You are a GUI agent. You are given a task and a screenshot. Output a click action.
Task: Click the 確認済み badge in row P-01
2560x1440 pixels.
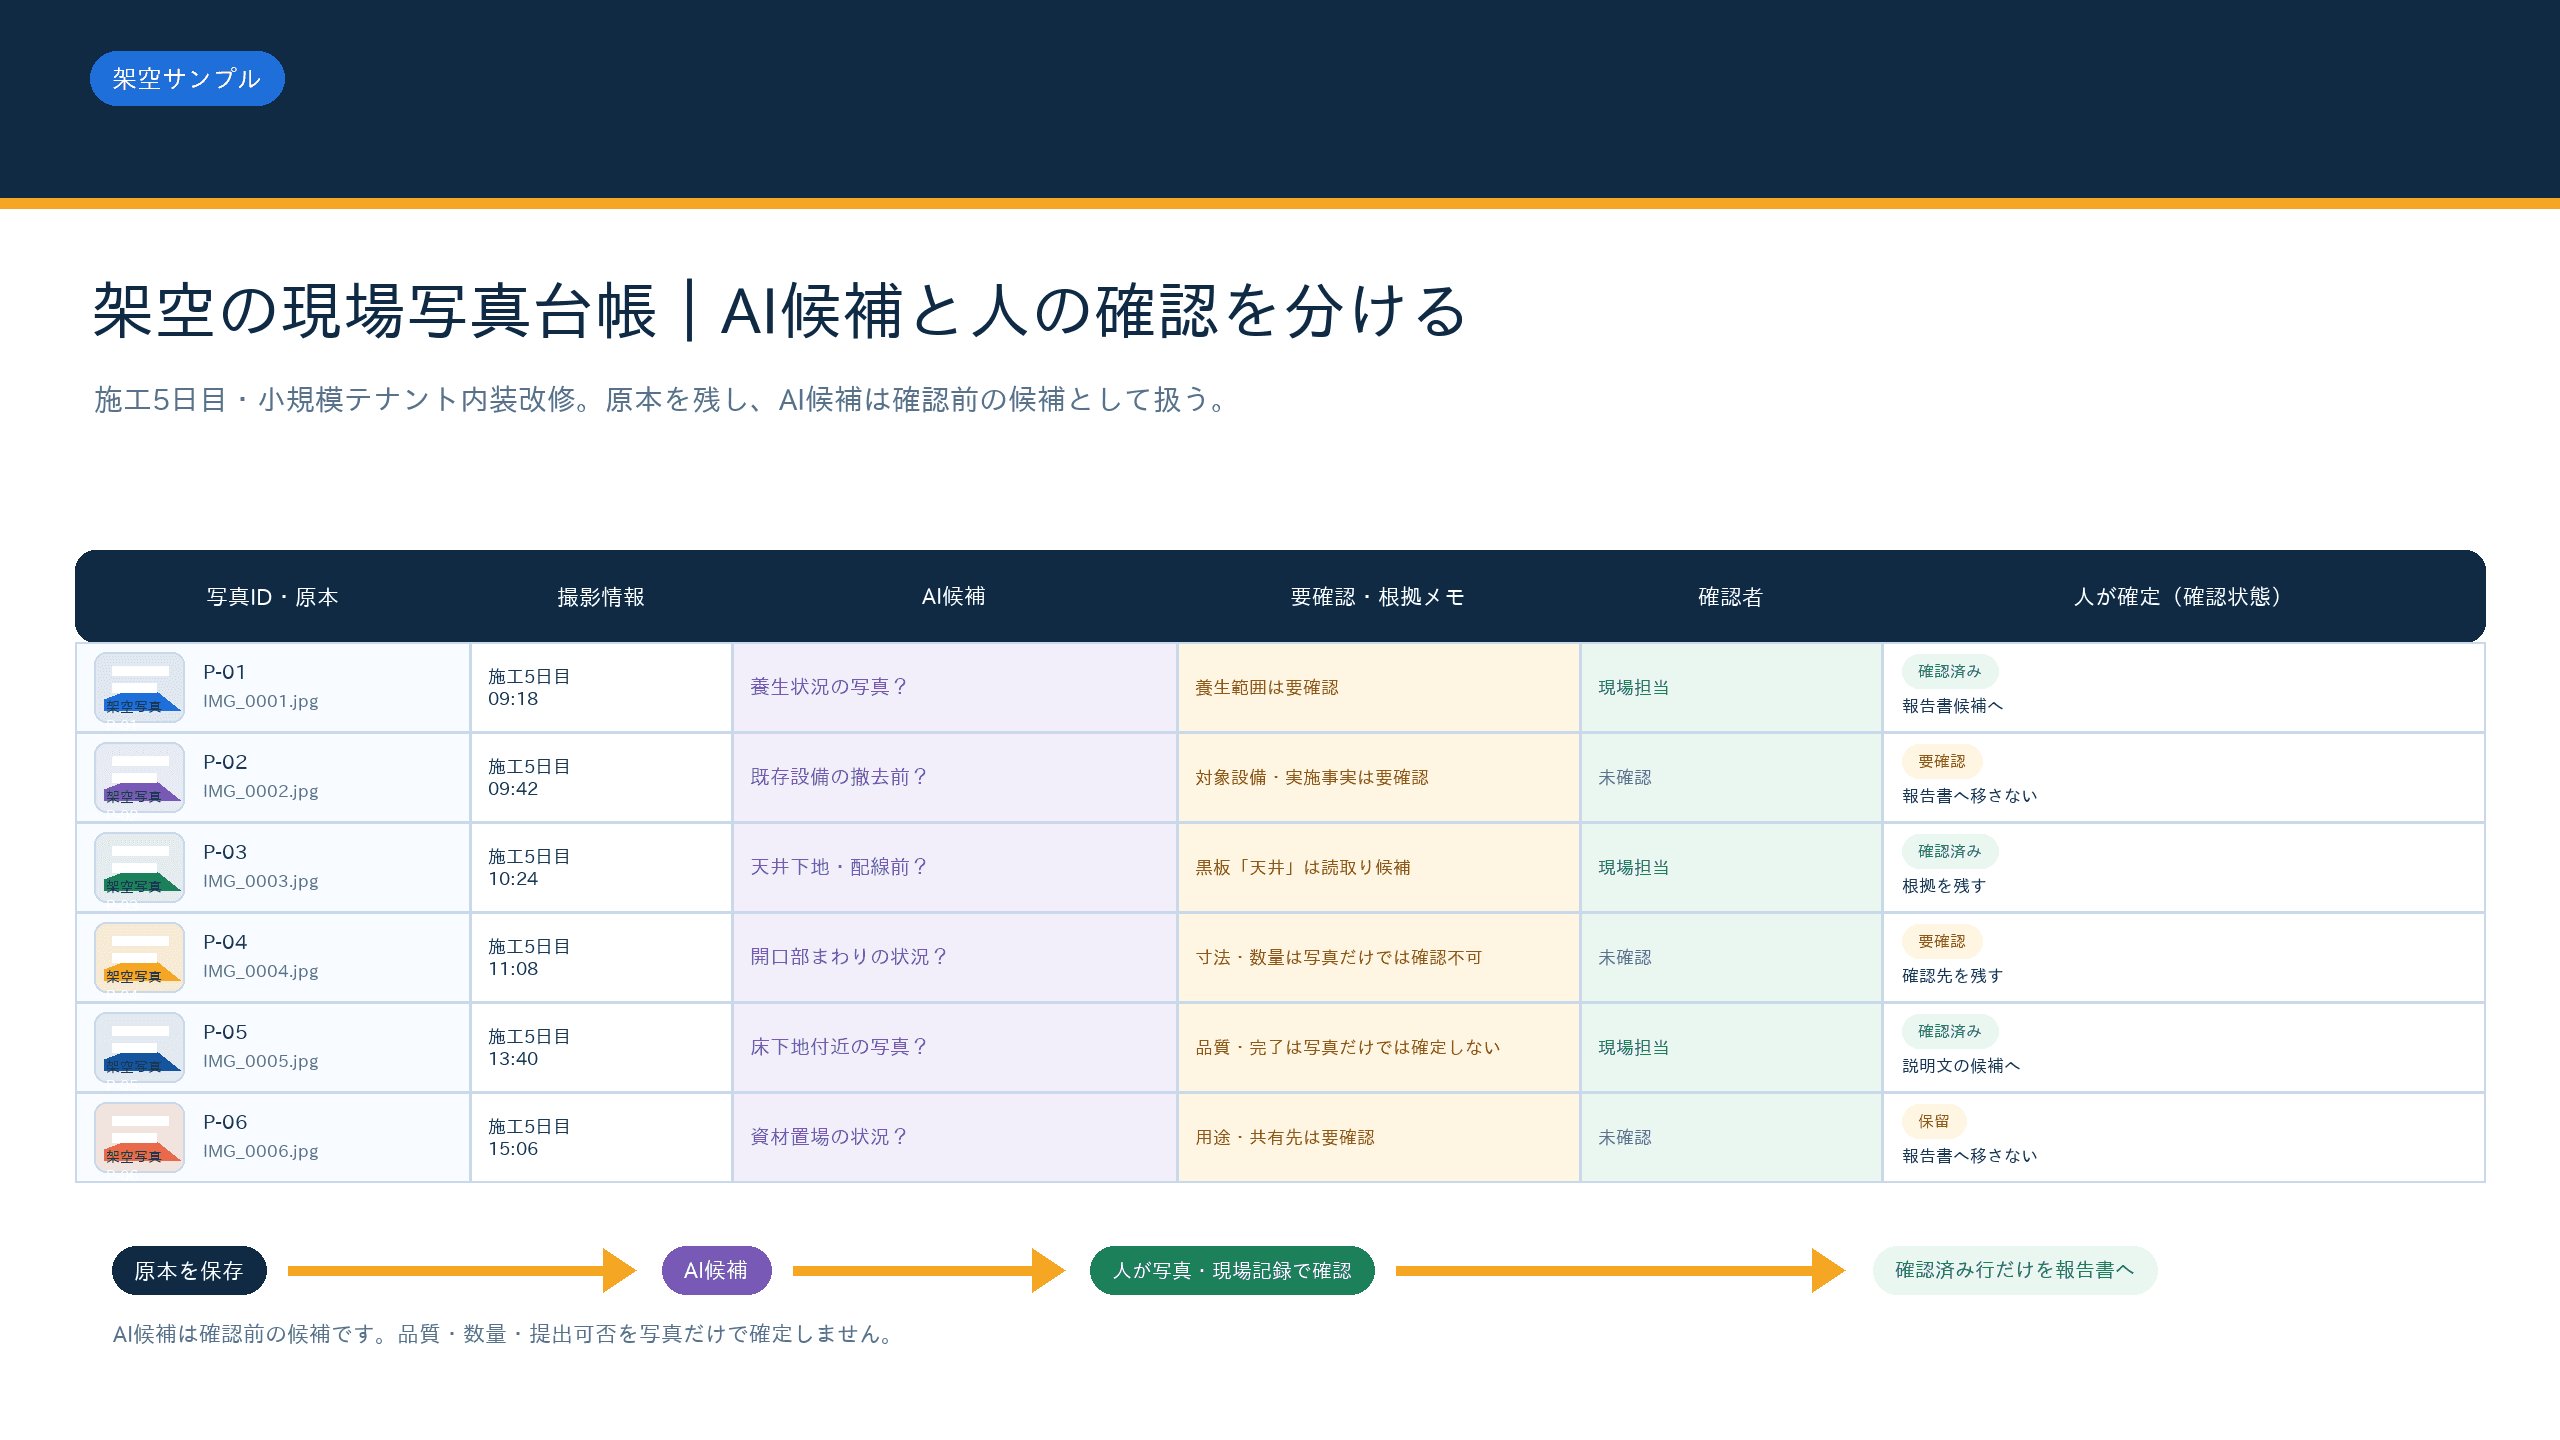click(x=1949, y=671)
